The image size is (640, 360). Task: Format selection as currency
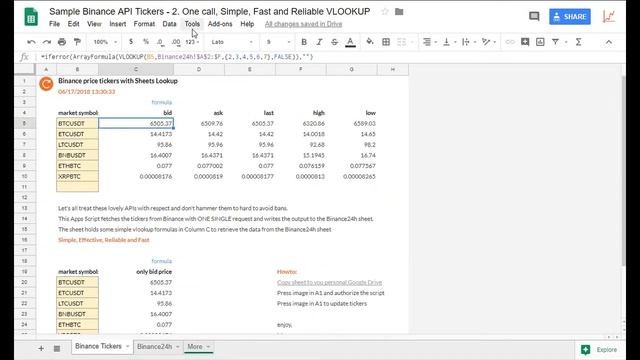pos(131,42)
